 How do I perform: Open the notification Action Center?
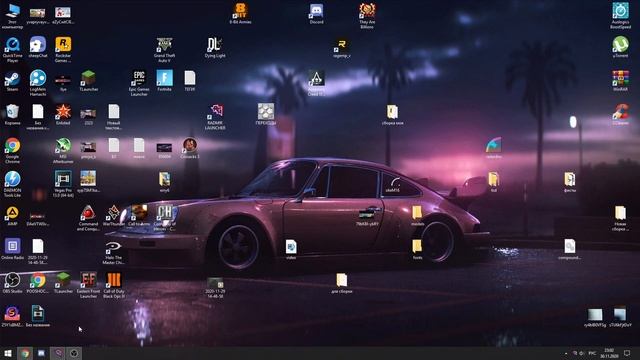627,353
